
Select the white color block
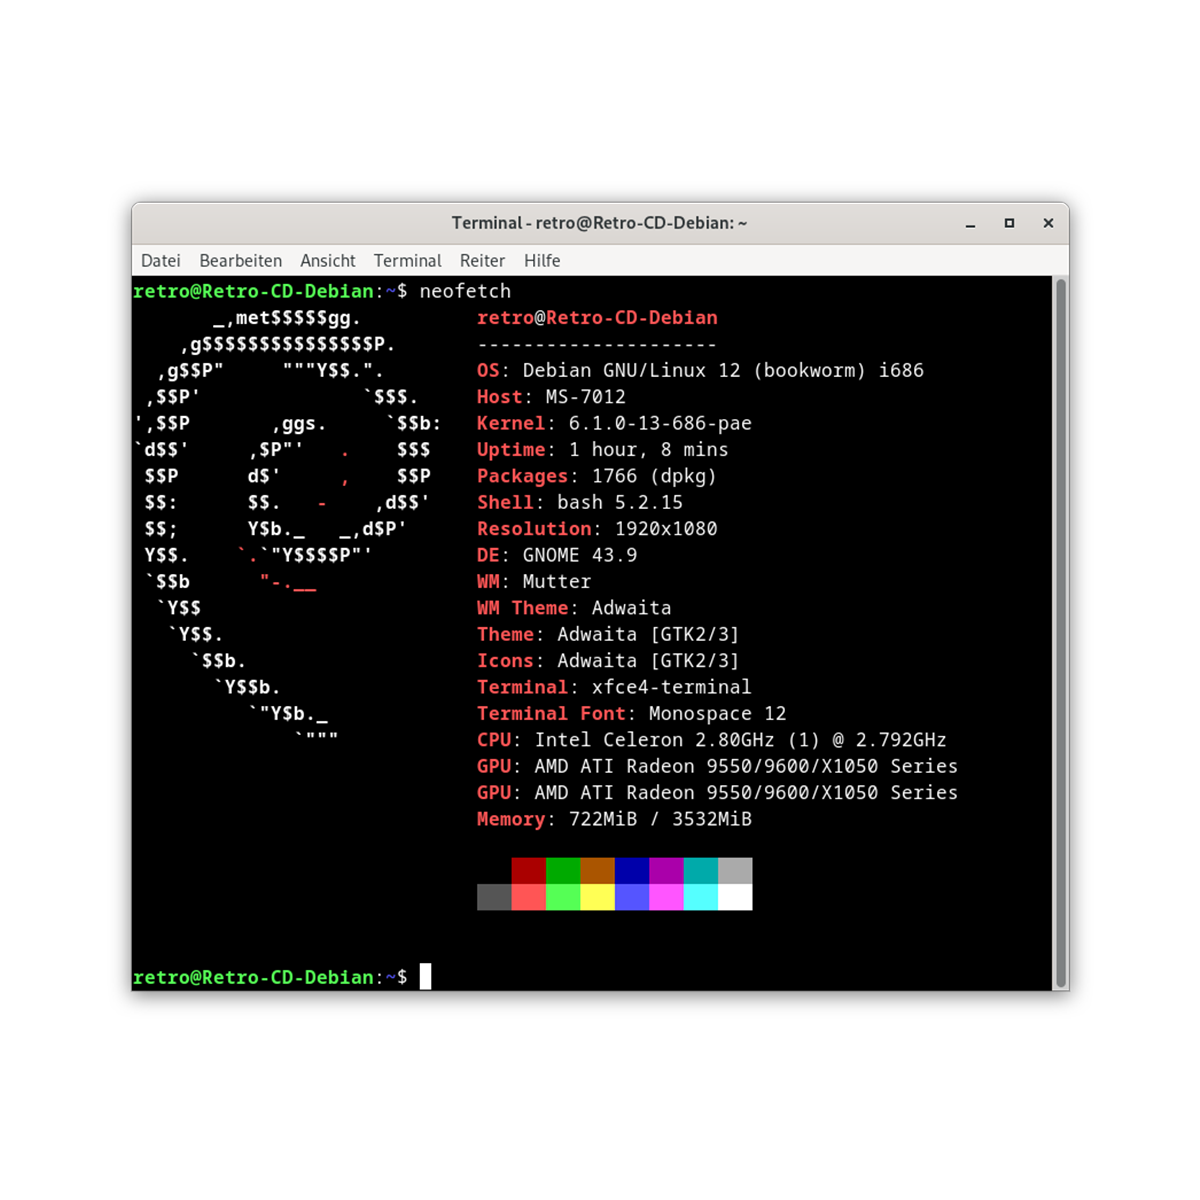(735, 897)
